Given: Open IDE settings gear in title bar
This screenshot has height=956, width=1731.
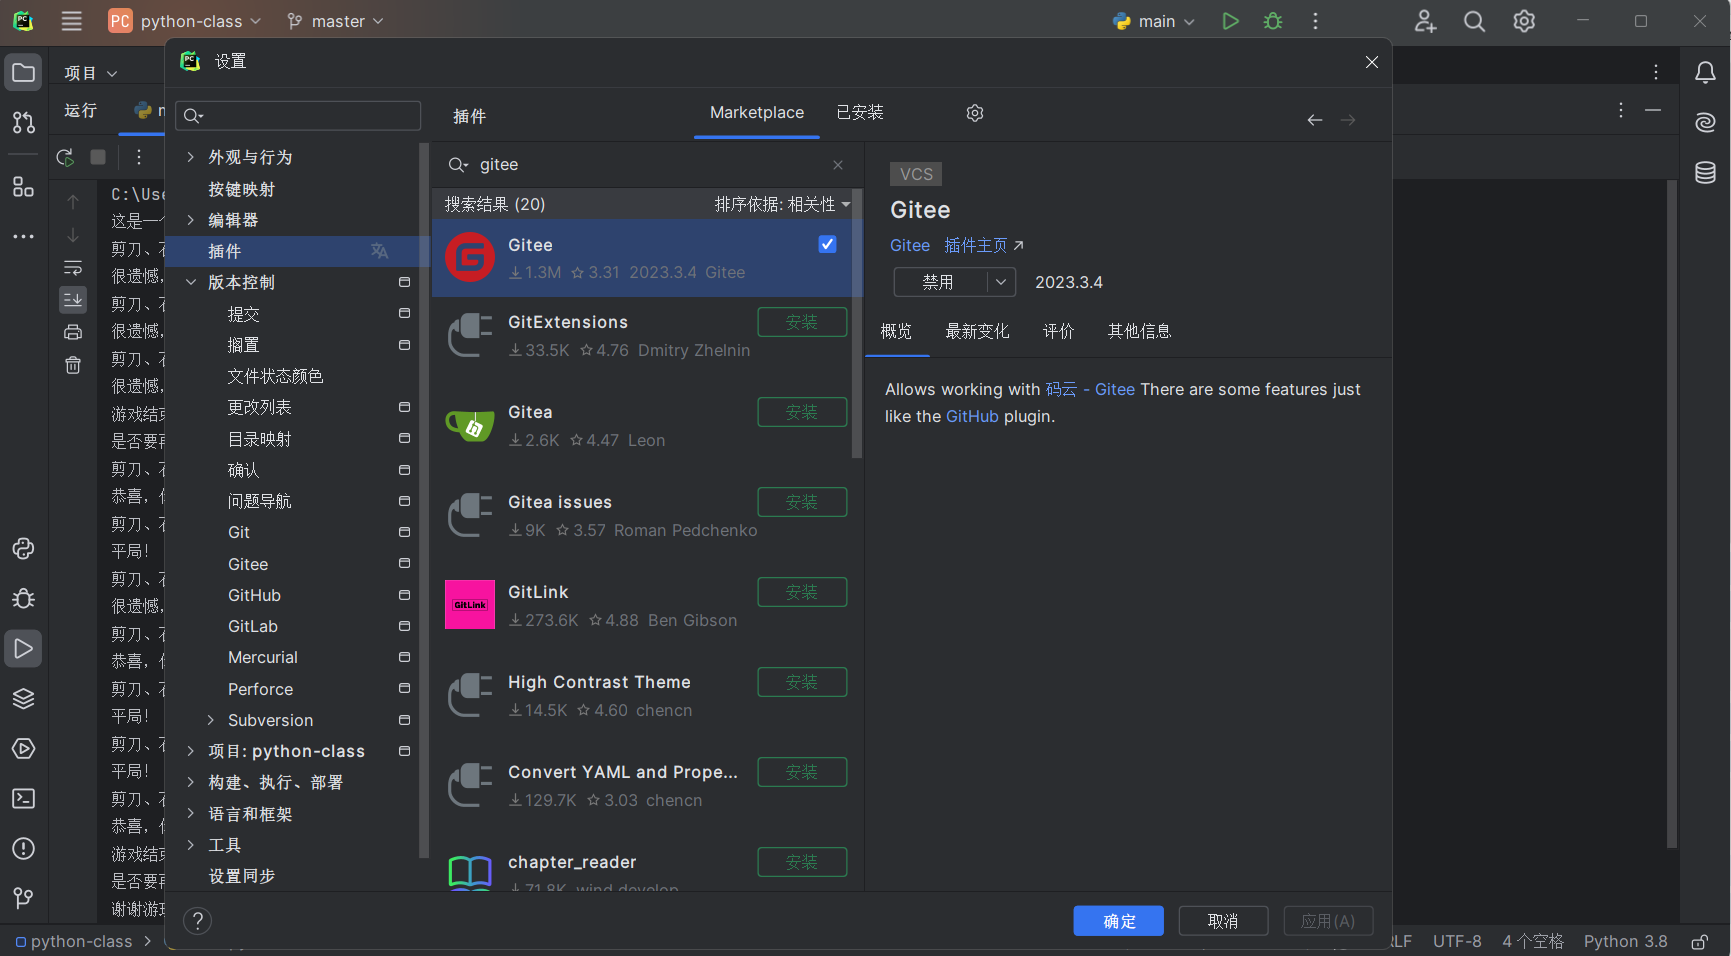Looking at the screenshot, I should pos(1524,21).
